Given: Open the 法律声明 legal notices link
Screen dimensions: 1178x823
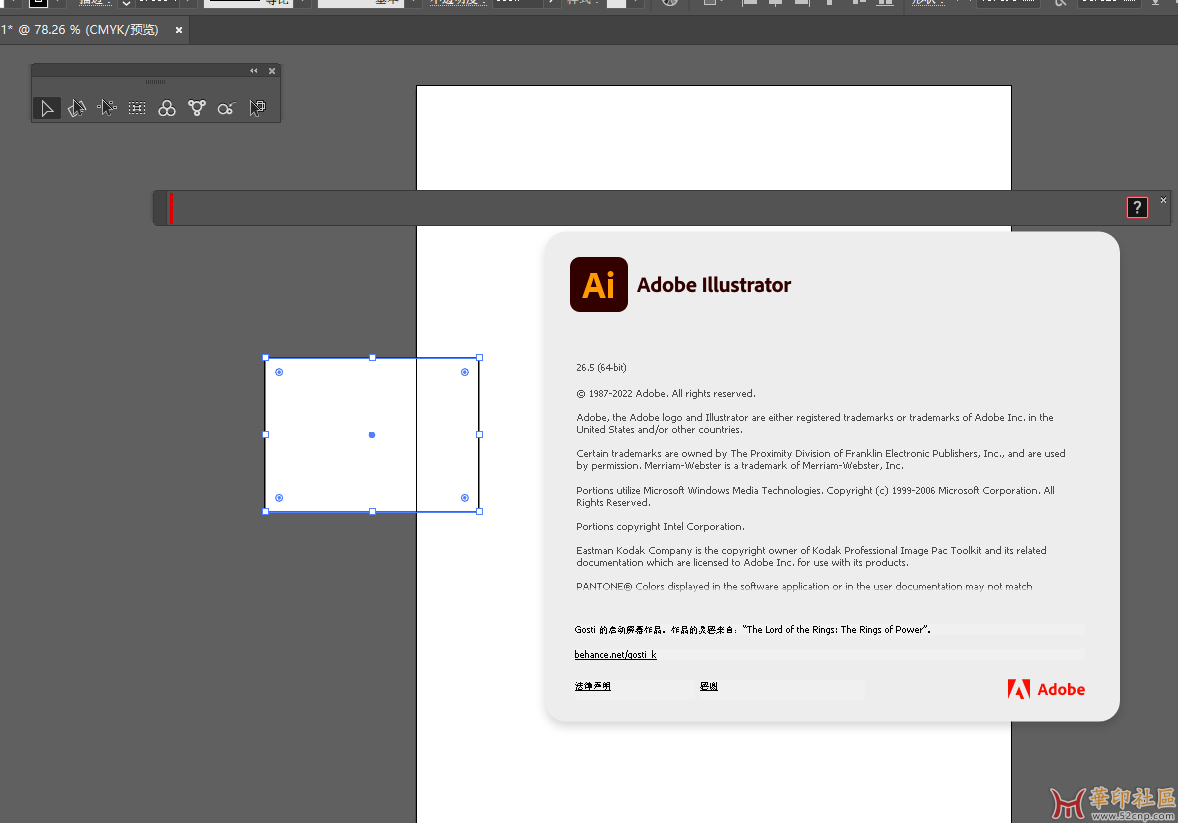Looking at the screenshot, I should pos(593,686).
